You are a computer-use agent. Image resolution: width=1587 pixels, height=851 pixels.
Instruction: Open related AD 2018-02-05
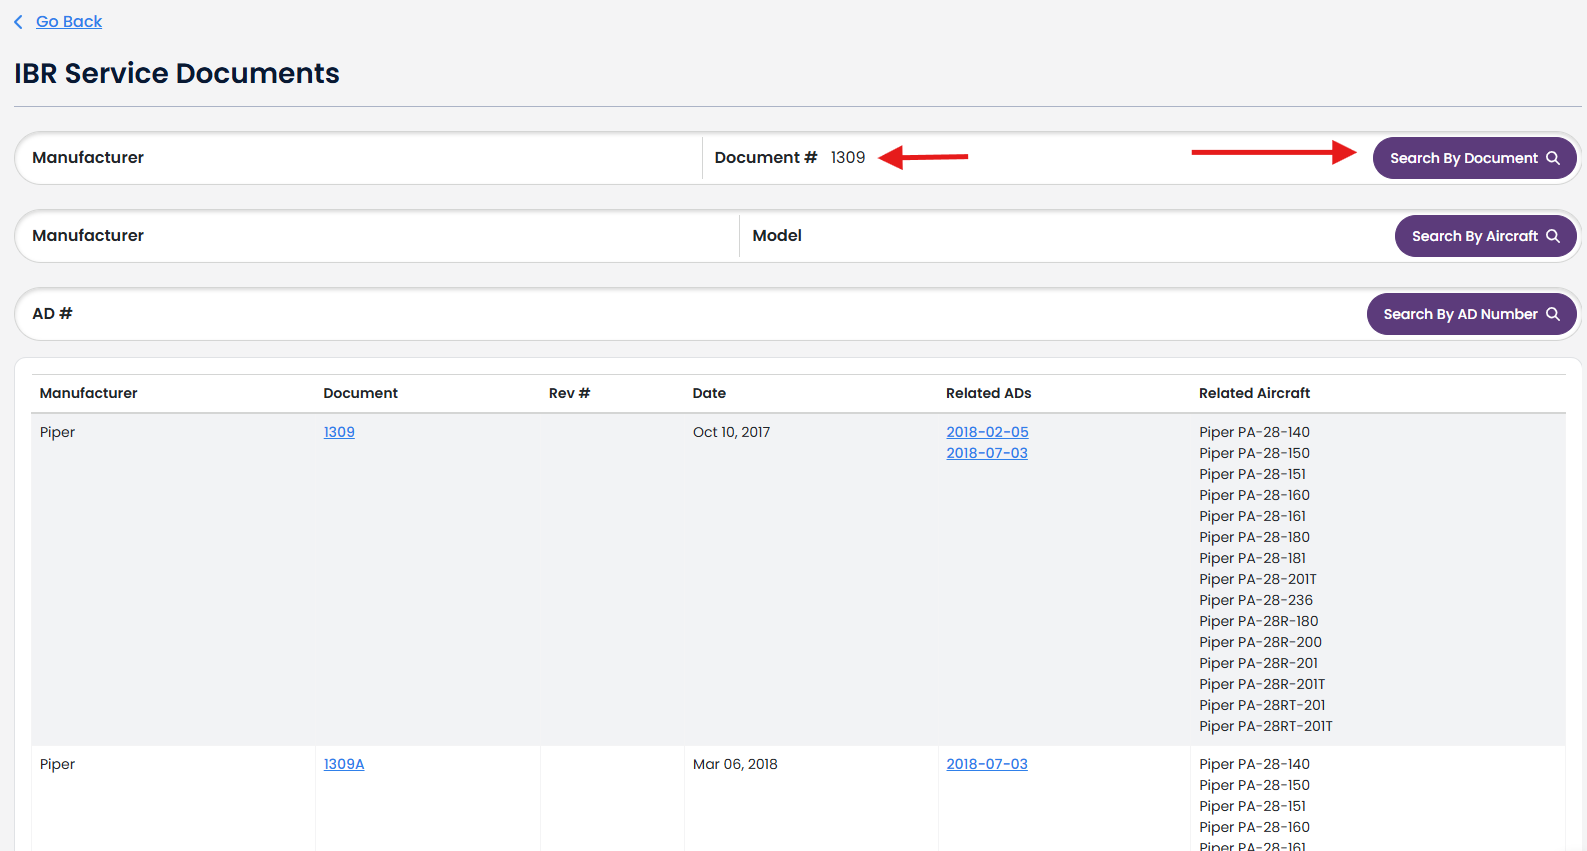pos(987,432)
